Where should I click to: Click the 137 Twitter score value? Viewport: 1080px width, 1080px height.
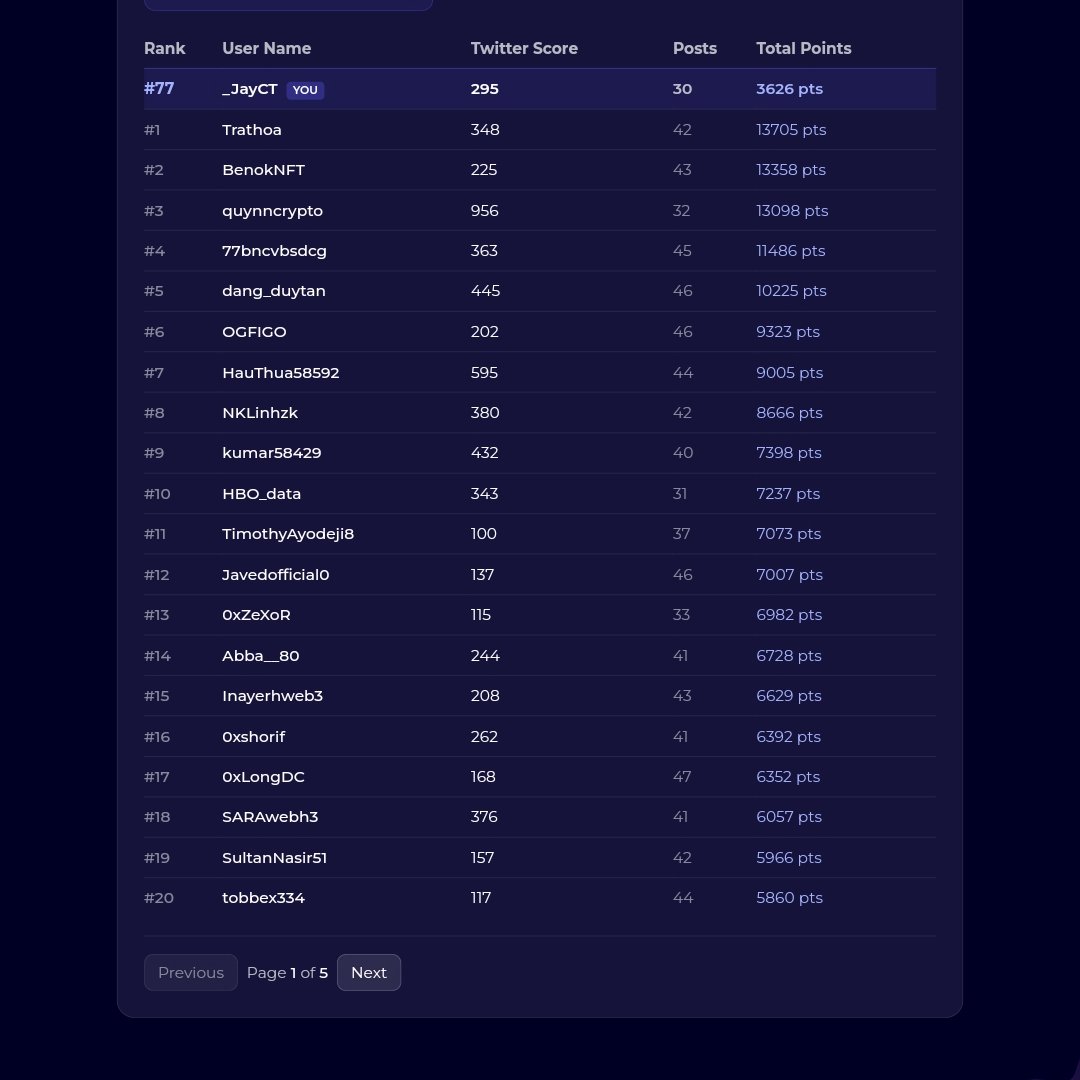(482, 574)
